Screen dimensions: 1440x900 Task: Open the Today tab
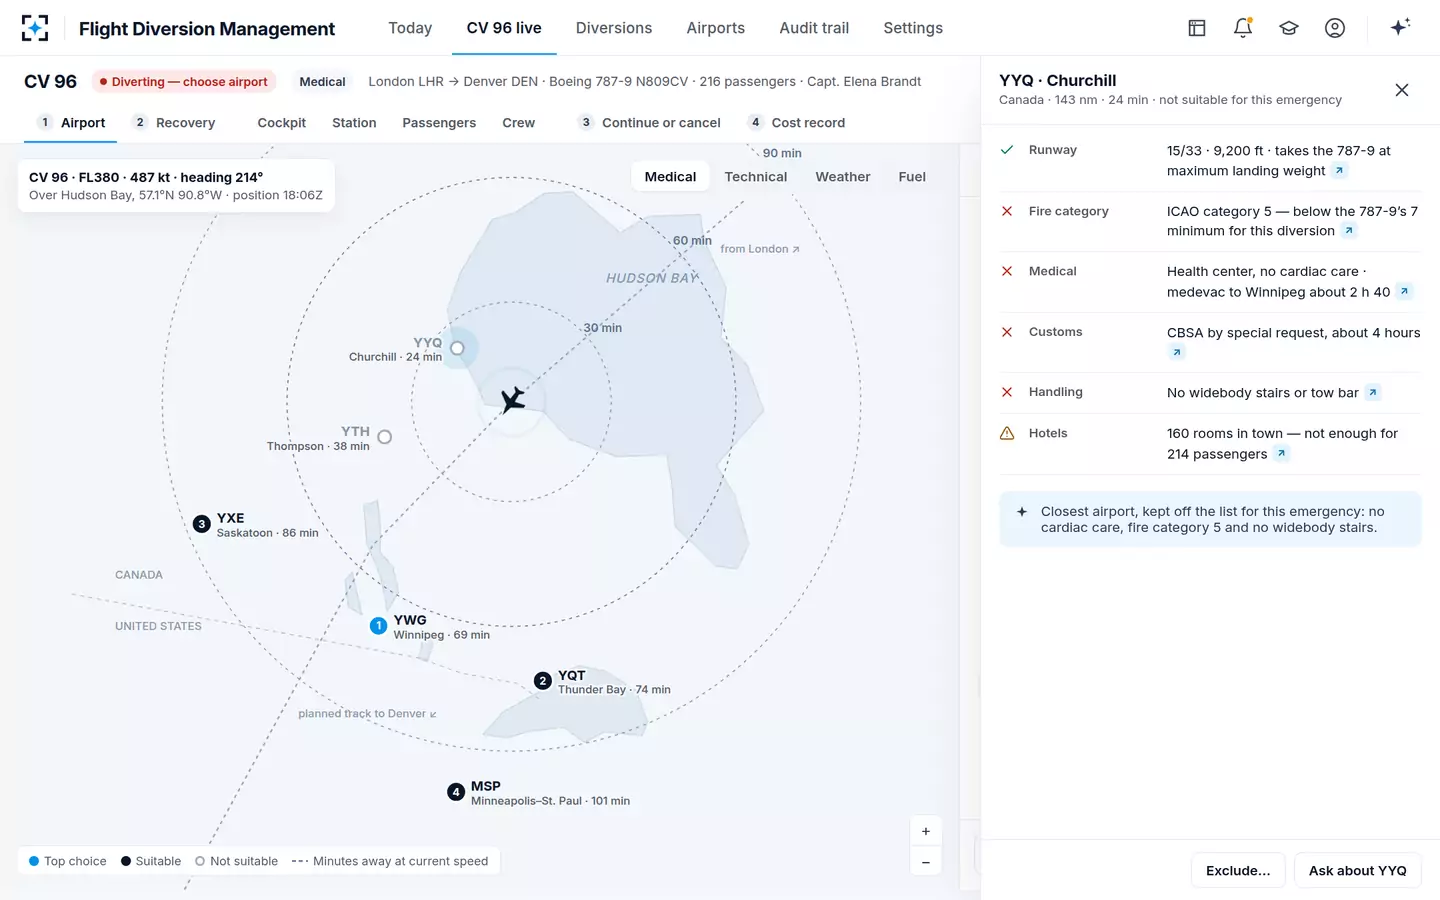point(410,28)
